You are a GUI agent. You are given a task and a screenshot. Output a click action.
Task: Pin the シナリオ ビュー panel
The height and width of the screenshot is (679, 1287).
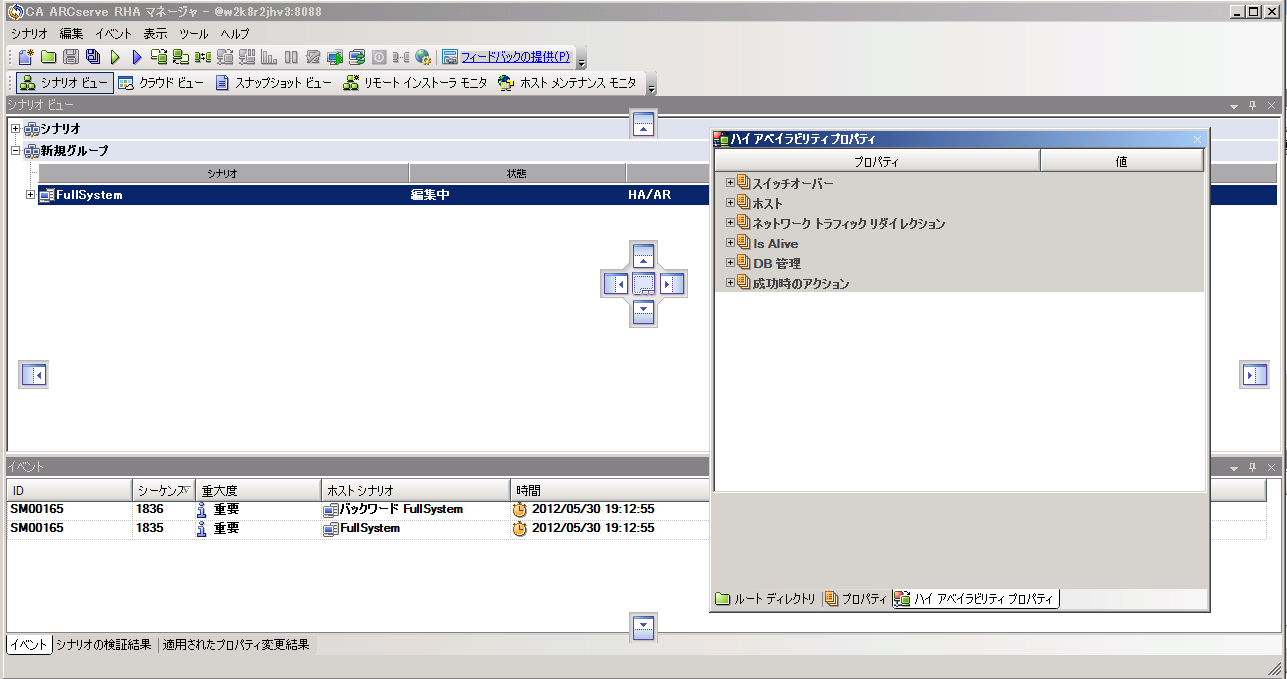click(x=1251, y=105)
